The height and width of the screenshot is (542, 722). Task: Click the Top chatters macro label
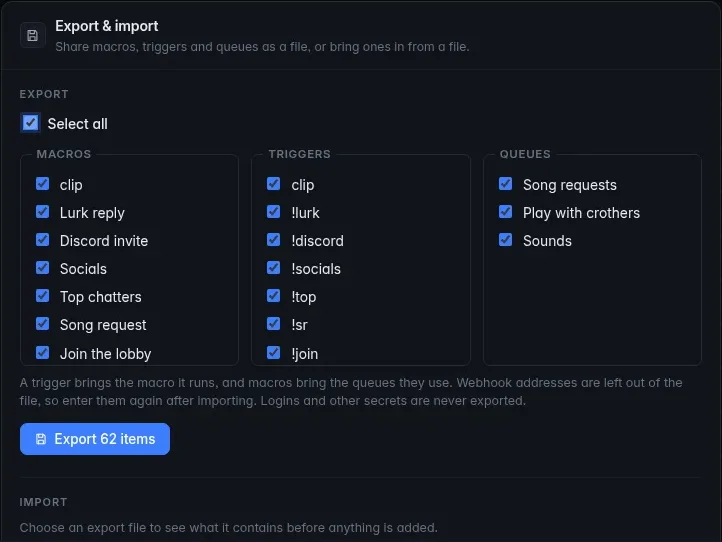pyautogui.click(x=100, y=297)
